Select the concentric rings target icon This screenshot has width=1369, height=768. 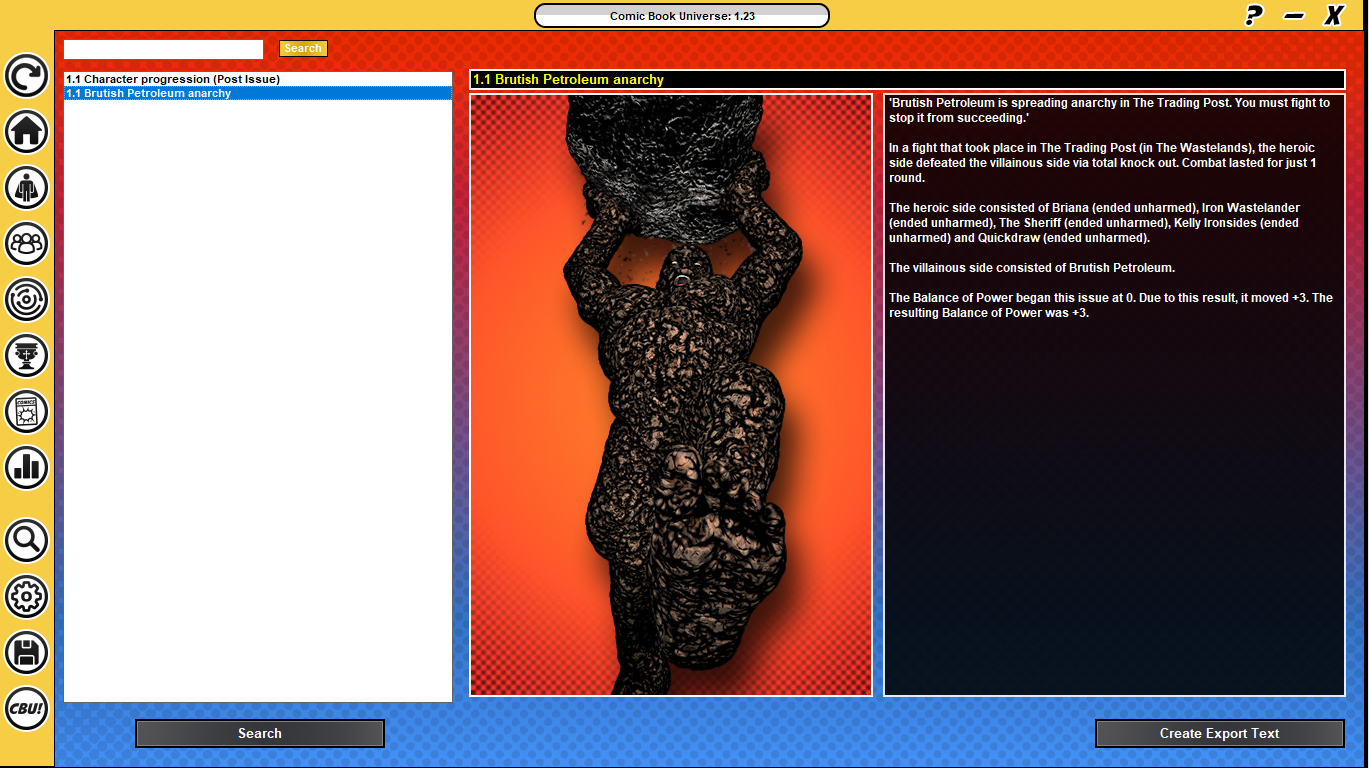click(27, 299)
